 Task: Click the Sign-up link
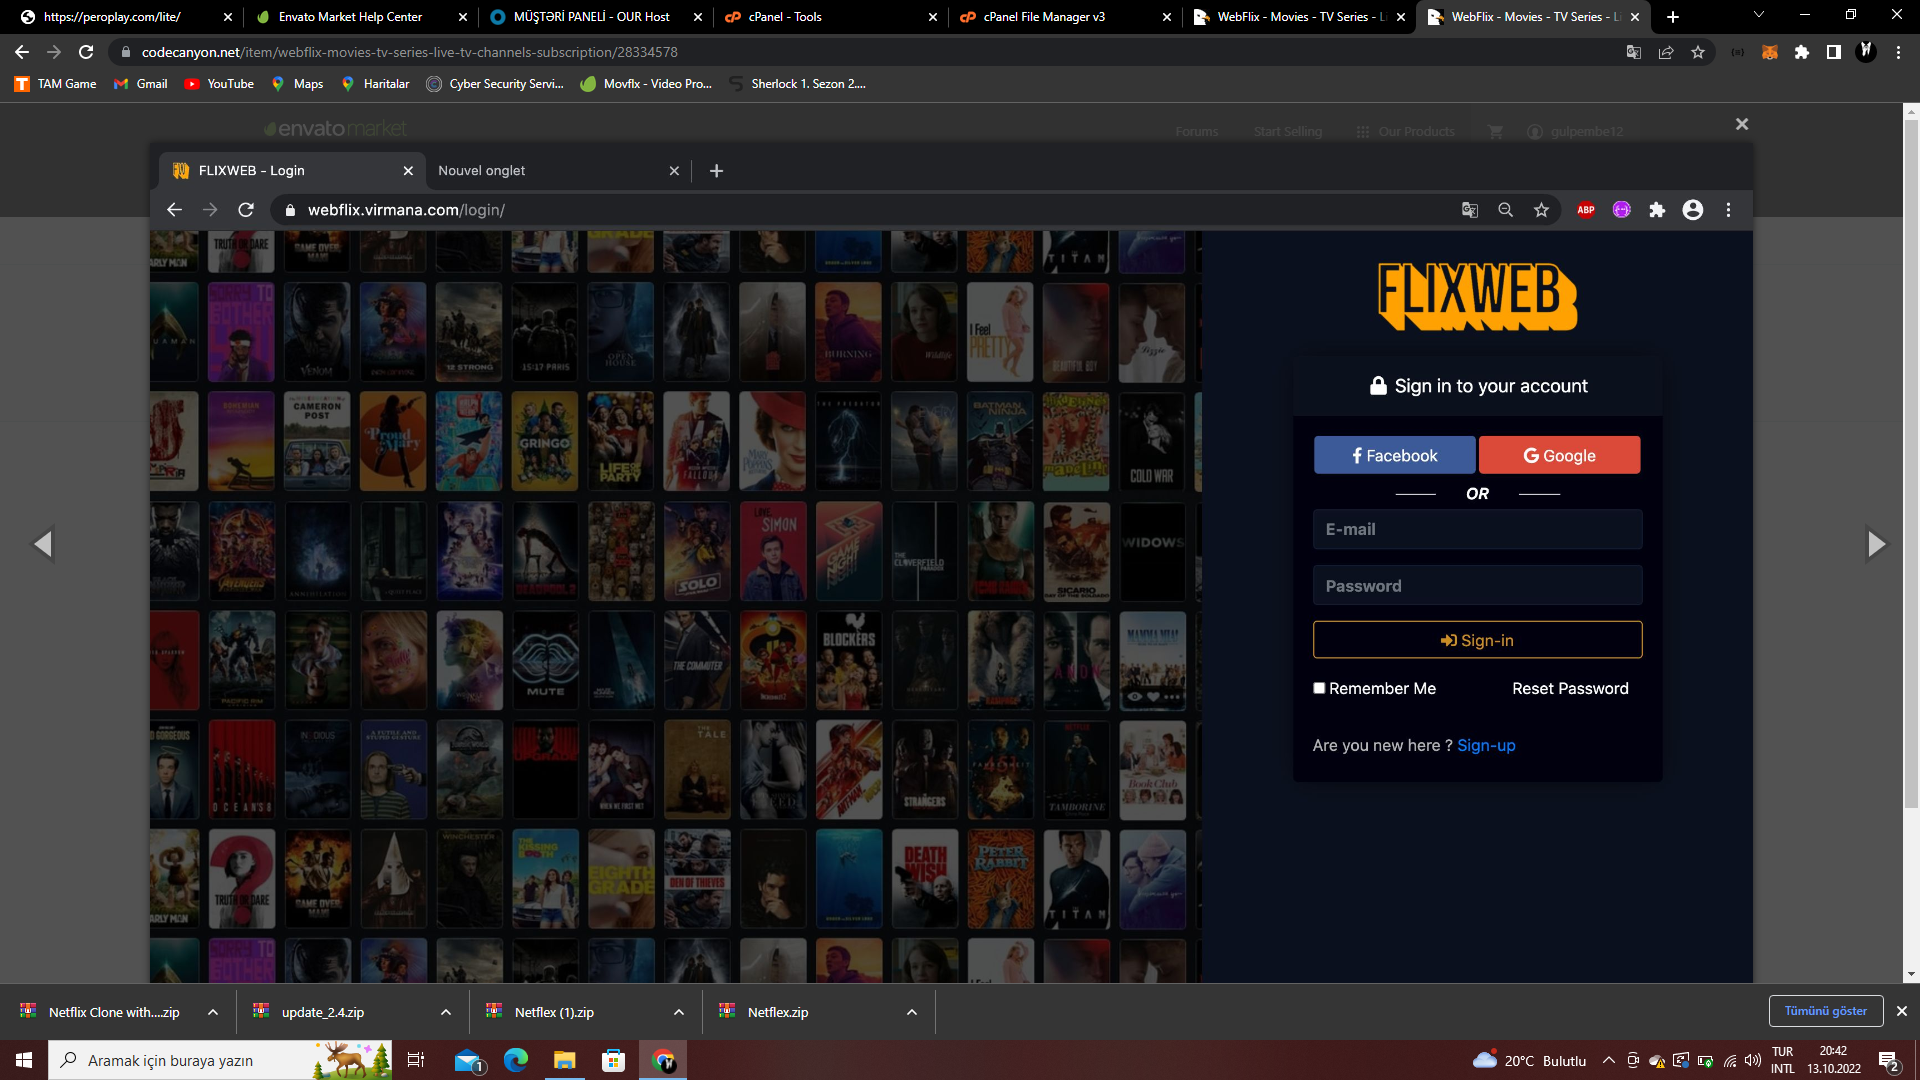pos(1486,745)
